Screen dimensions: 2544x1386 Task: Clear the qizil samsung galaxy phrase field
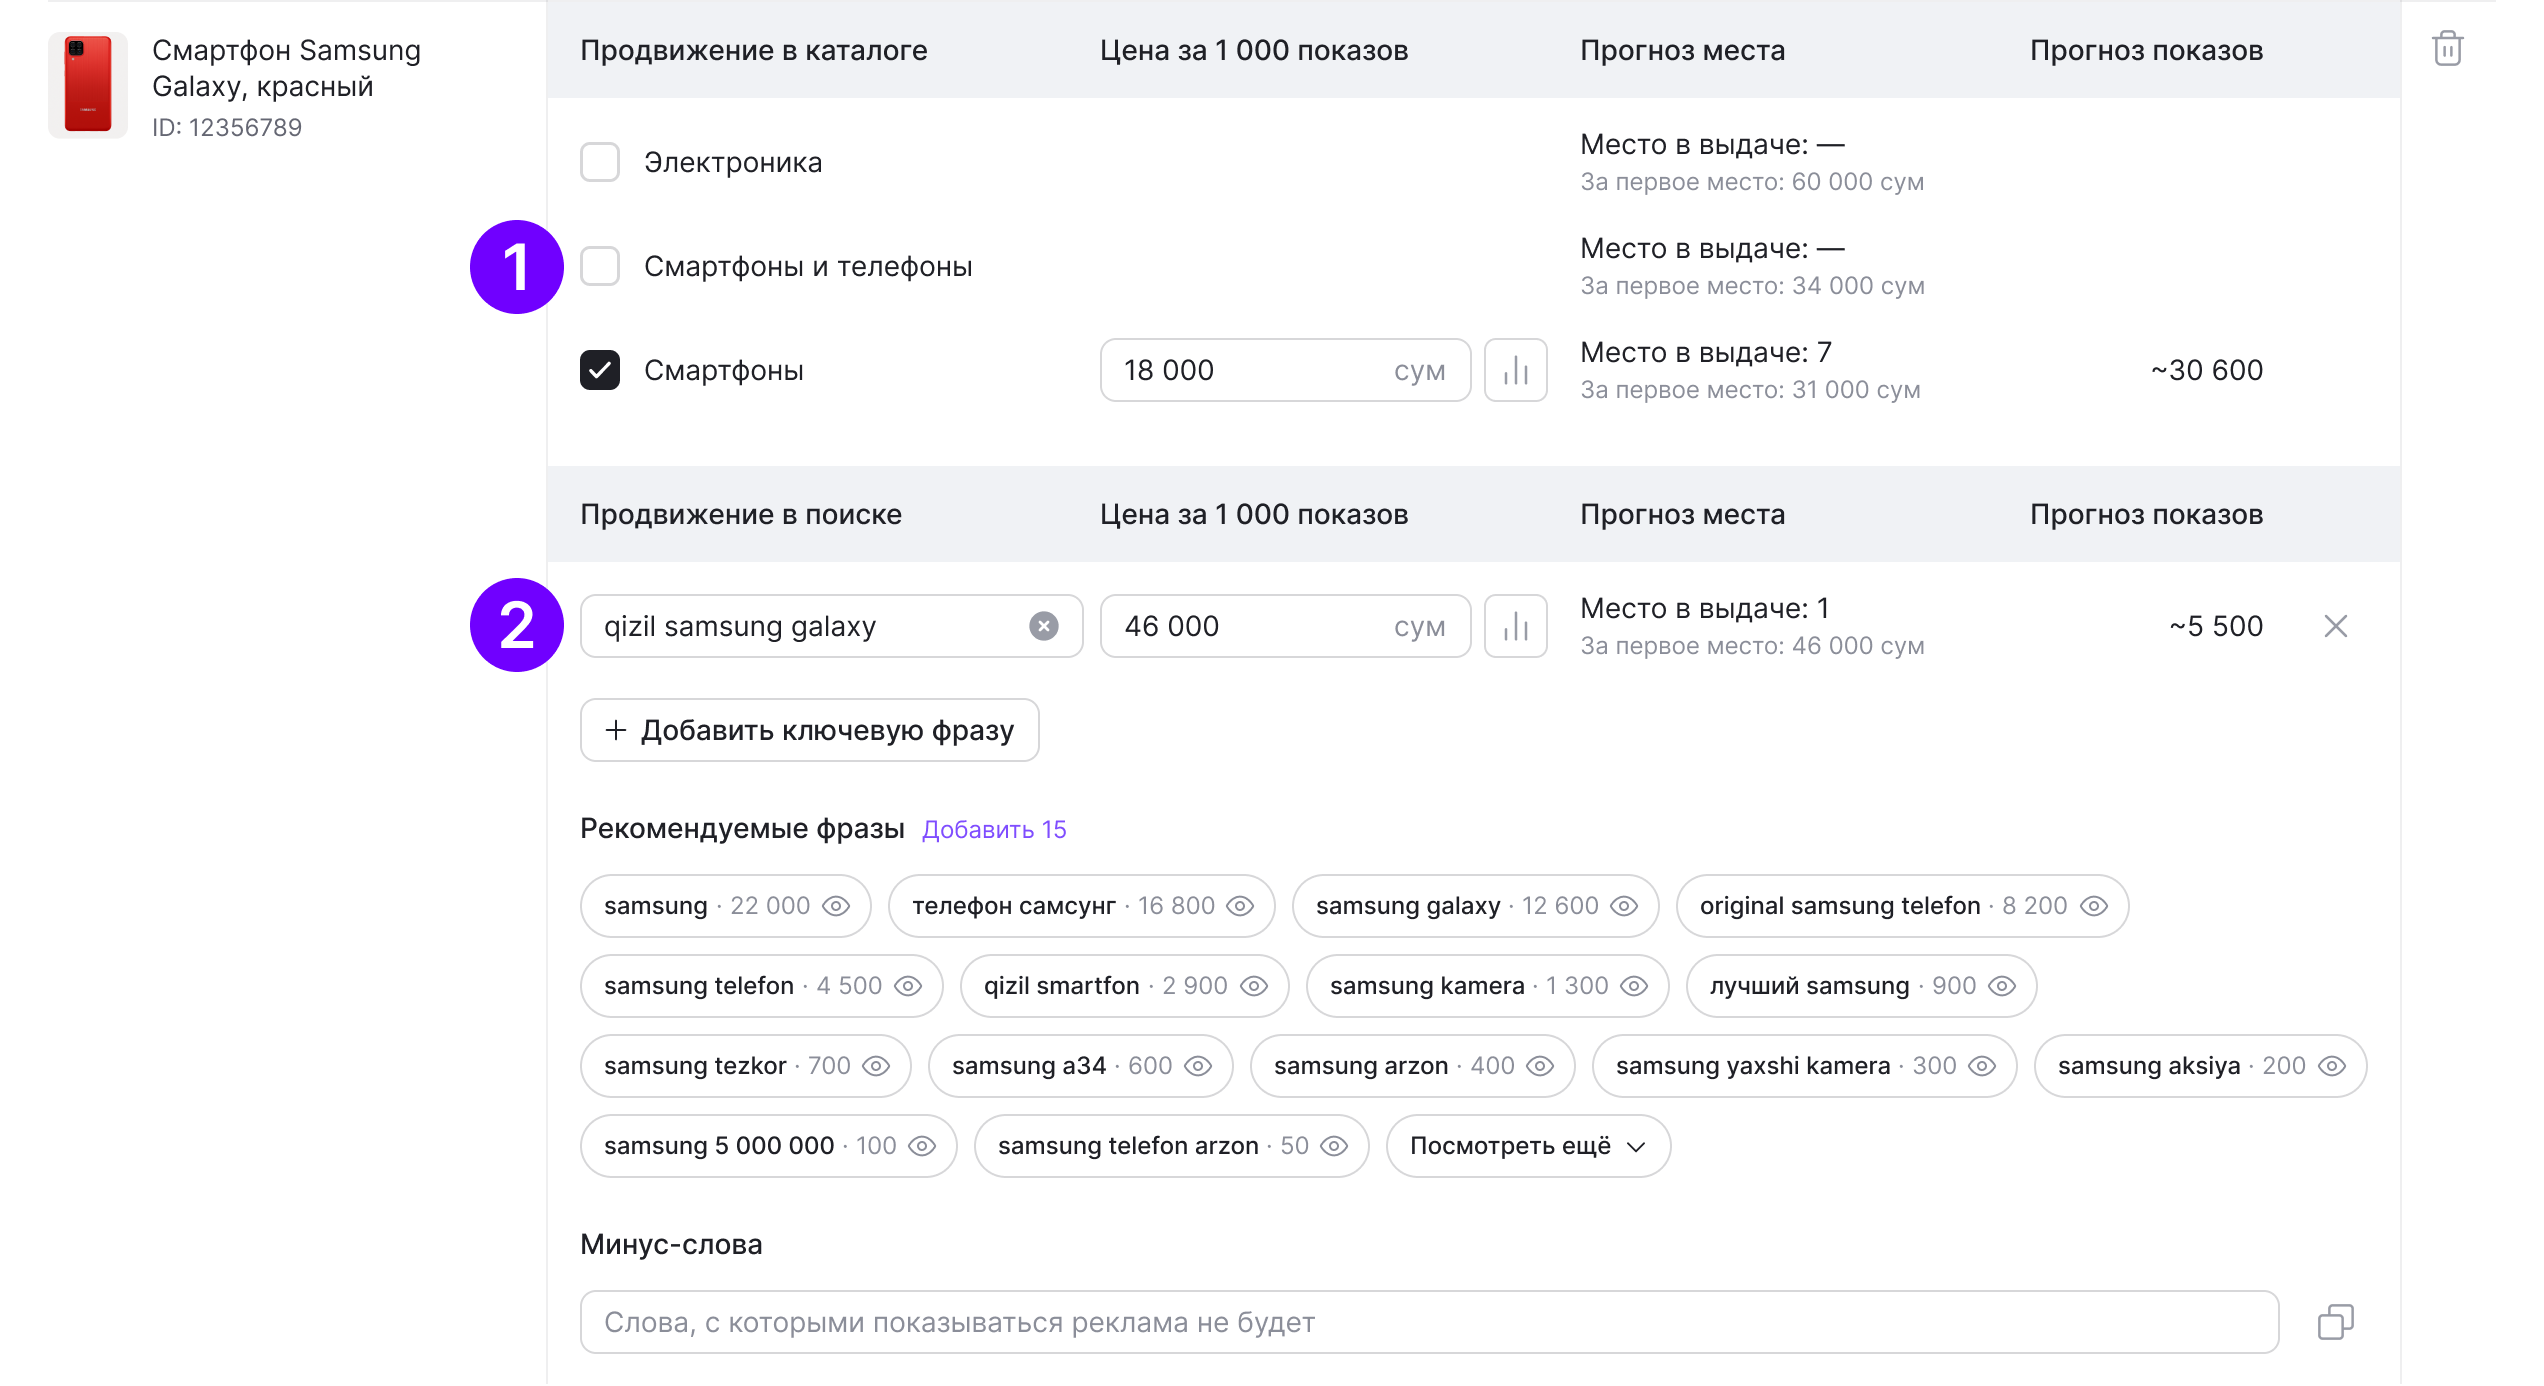point(1044,626)
